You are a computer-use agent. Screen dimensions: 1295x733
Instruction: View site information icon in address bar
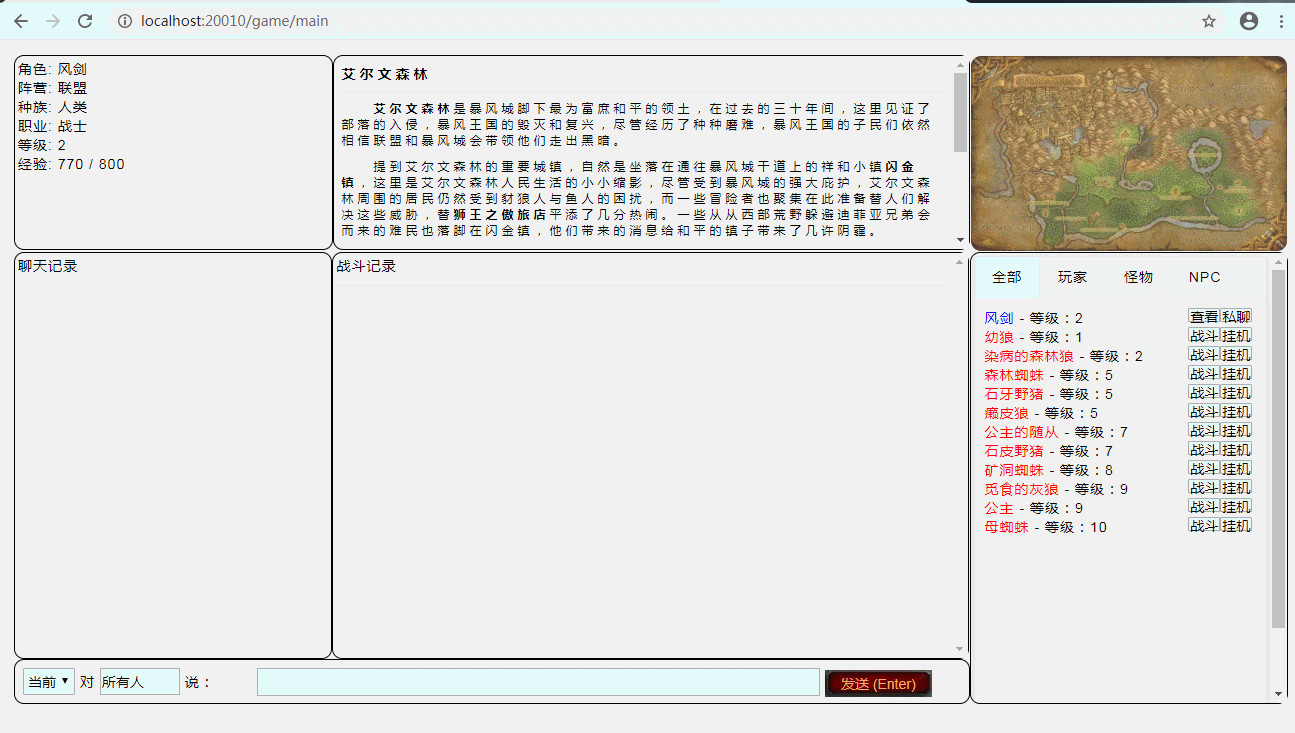click(125, 21)
